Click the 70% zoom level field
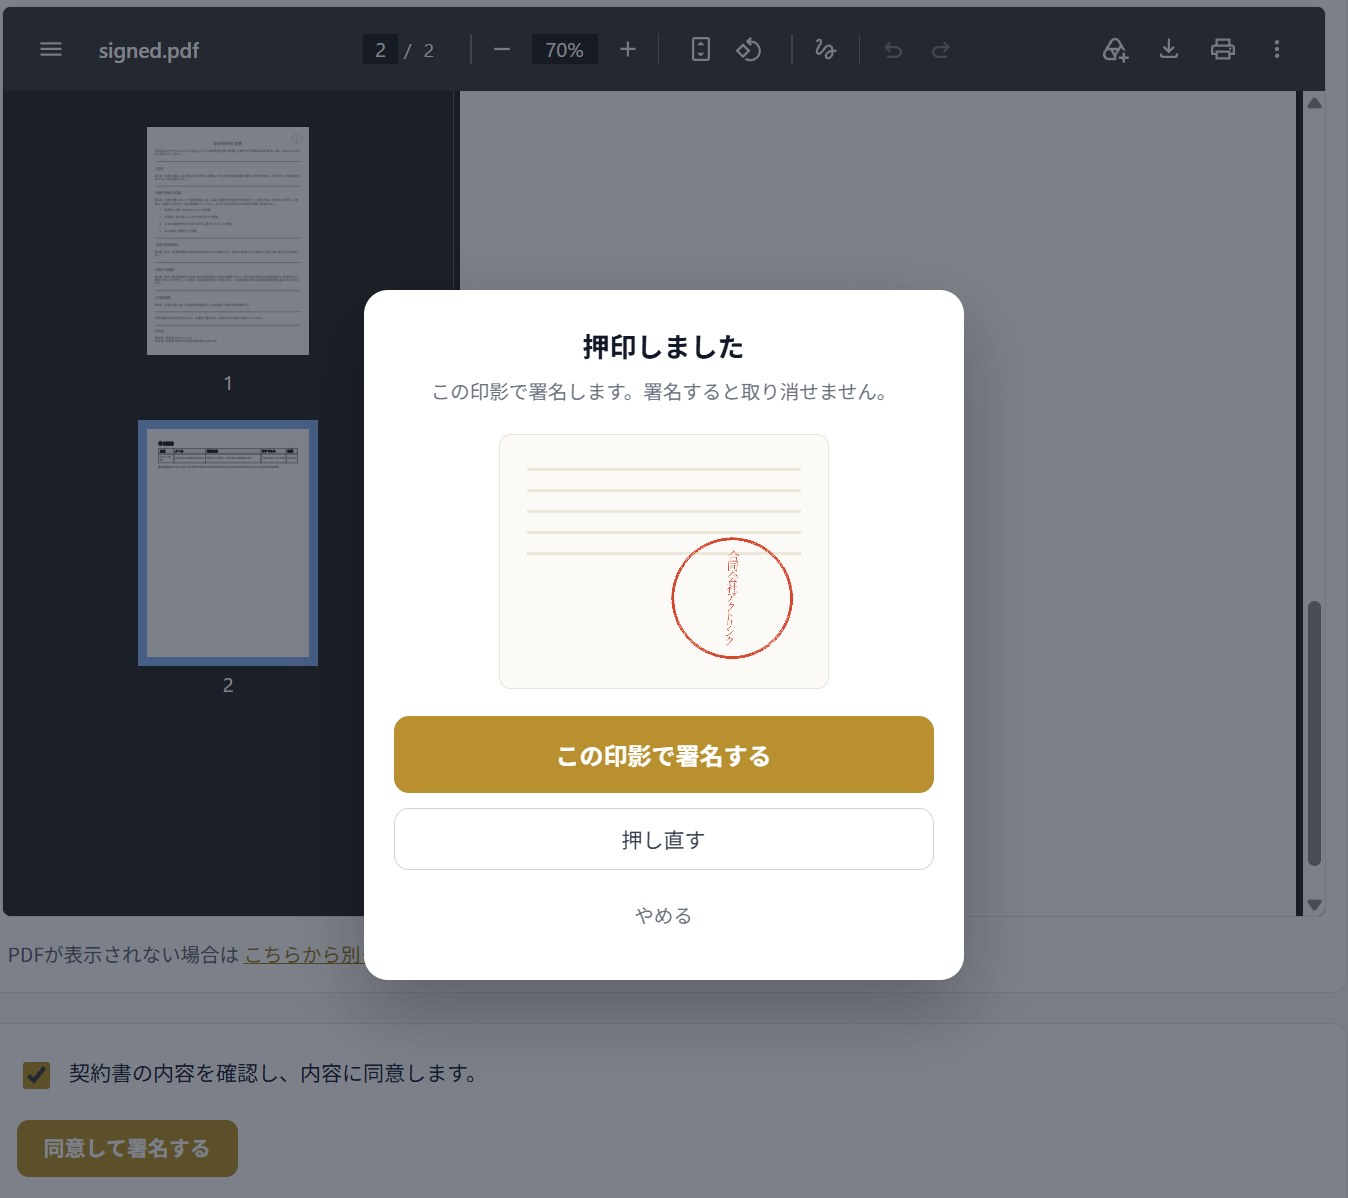Image resolution: width=1348 pixels, height=1198 pixels. click(564, 50)
